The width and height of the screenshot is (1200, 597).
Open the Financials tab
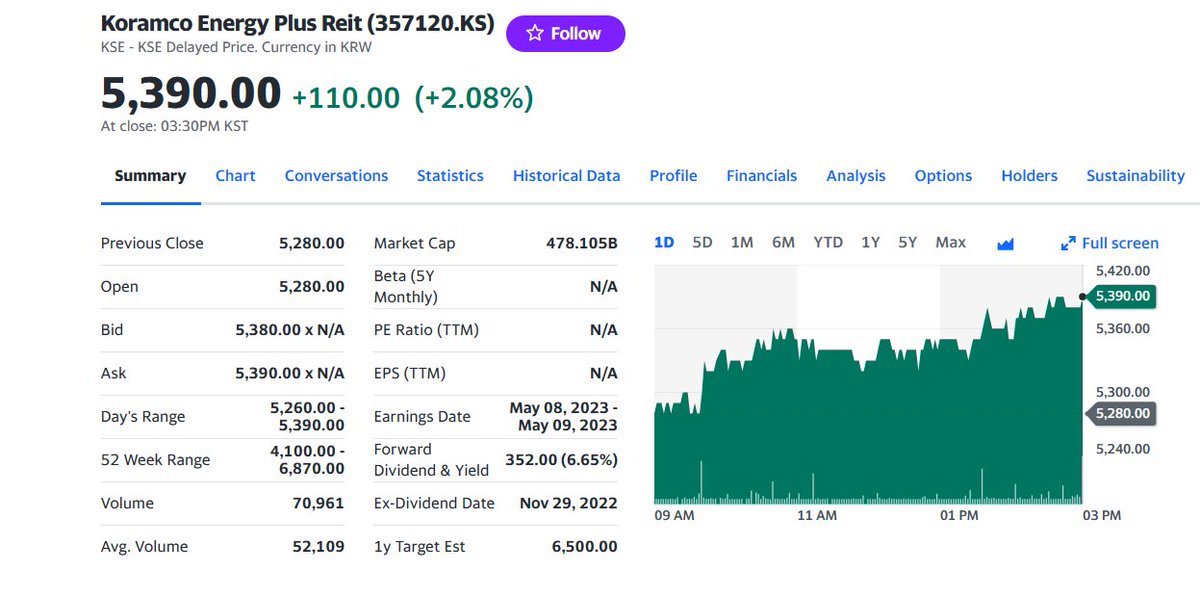point(761,175)
